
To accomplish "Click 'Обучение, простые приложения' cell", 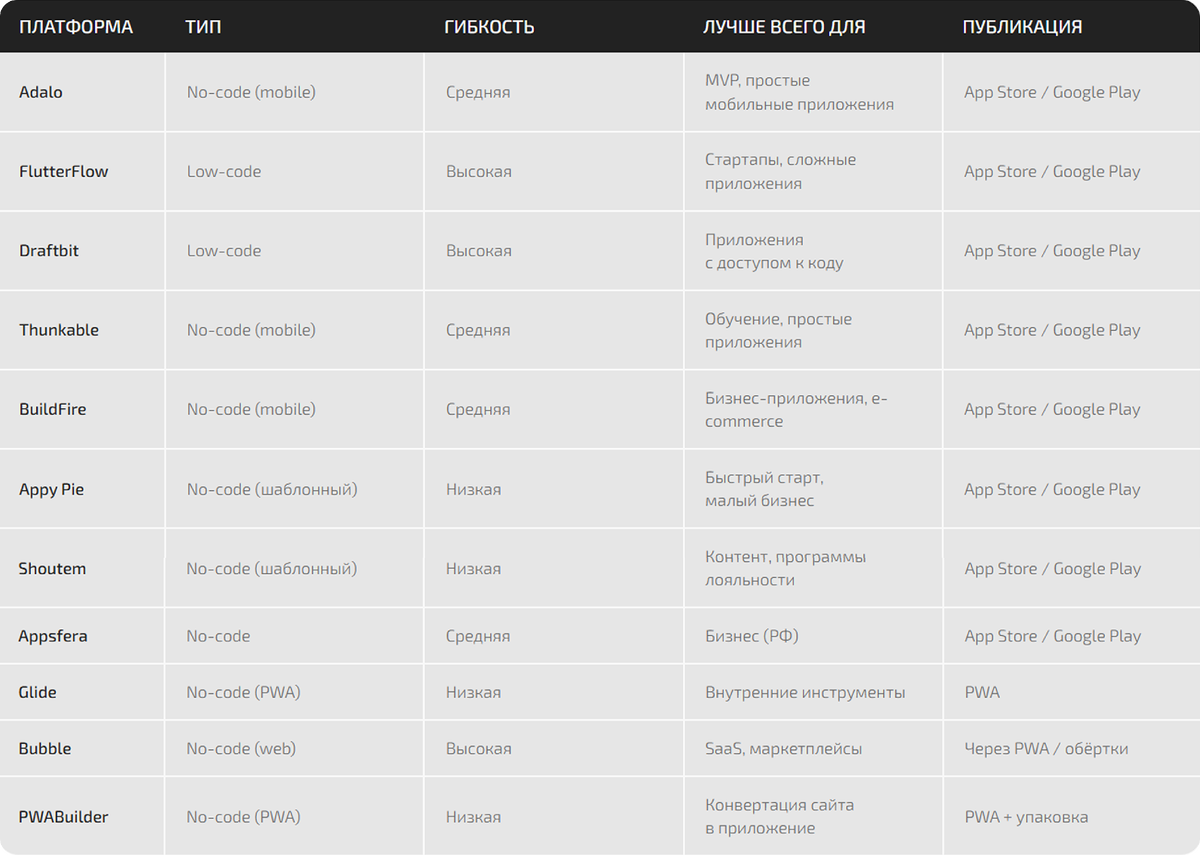I will 779,330.
